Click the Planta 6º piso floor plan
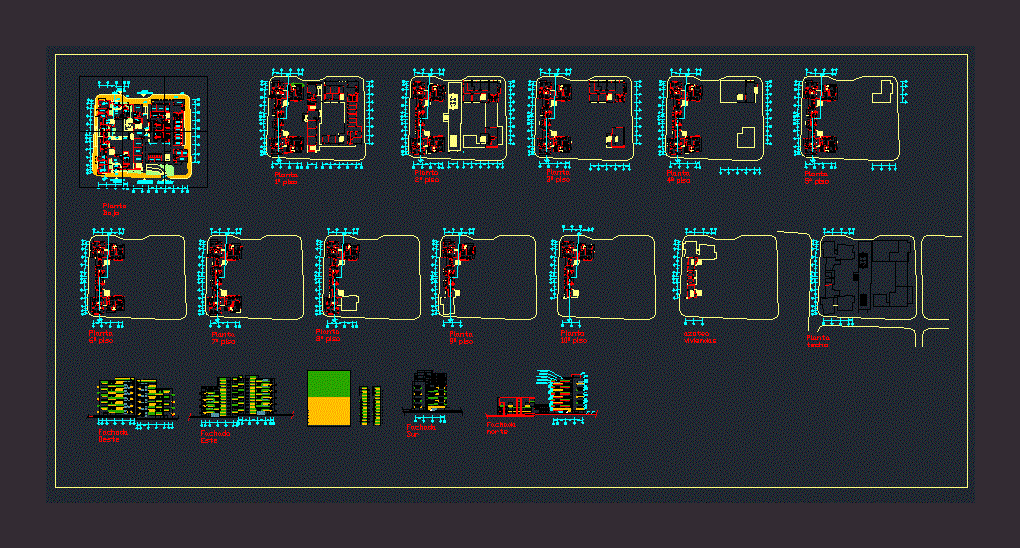This screenshot has width=1020, height=548. click(135, 276)
